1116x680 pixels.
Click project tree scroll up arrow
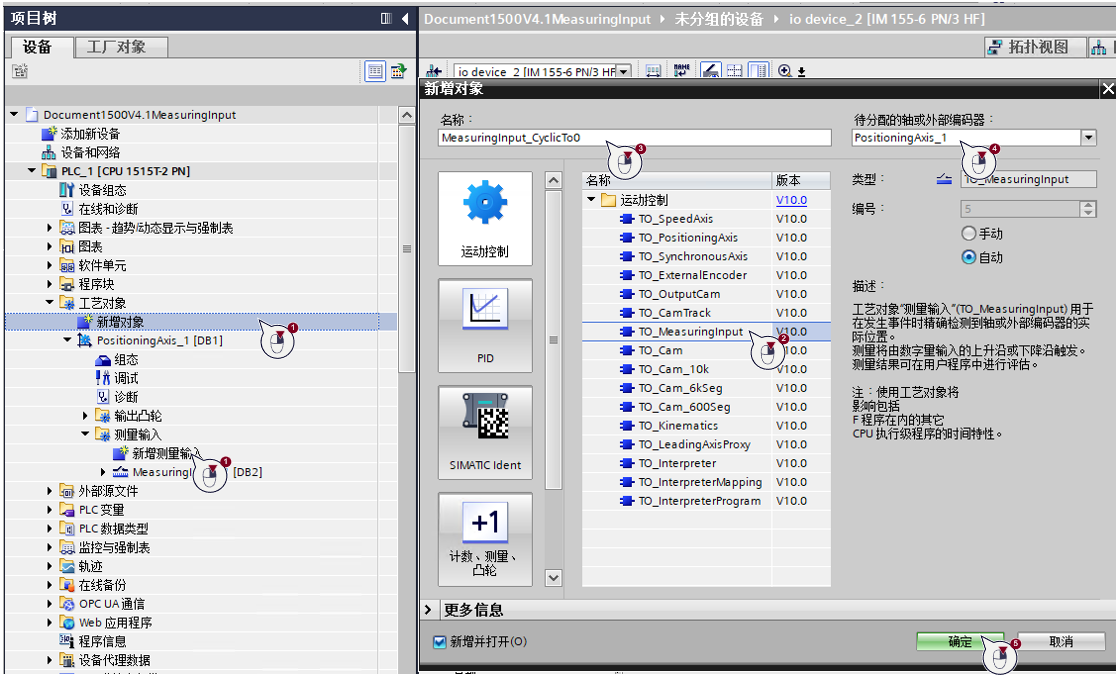point(406,115)
